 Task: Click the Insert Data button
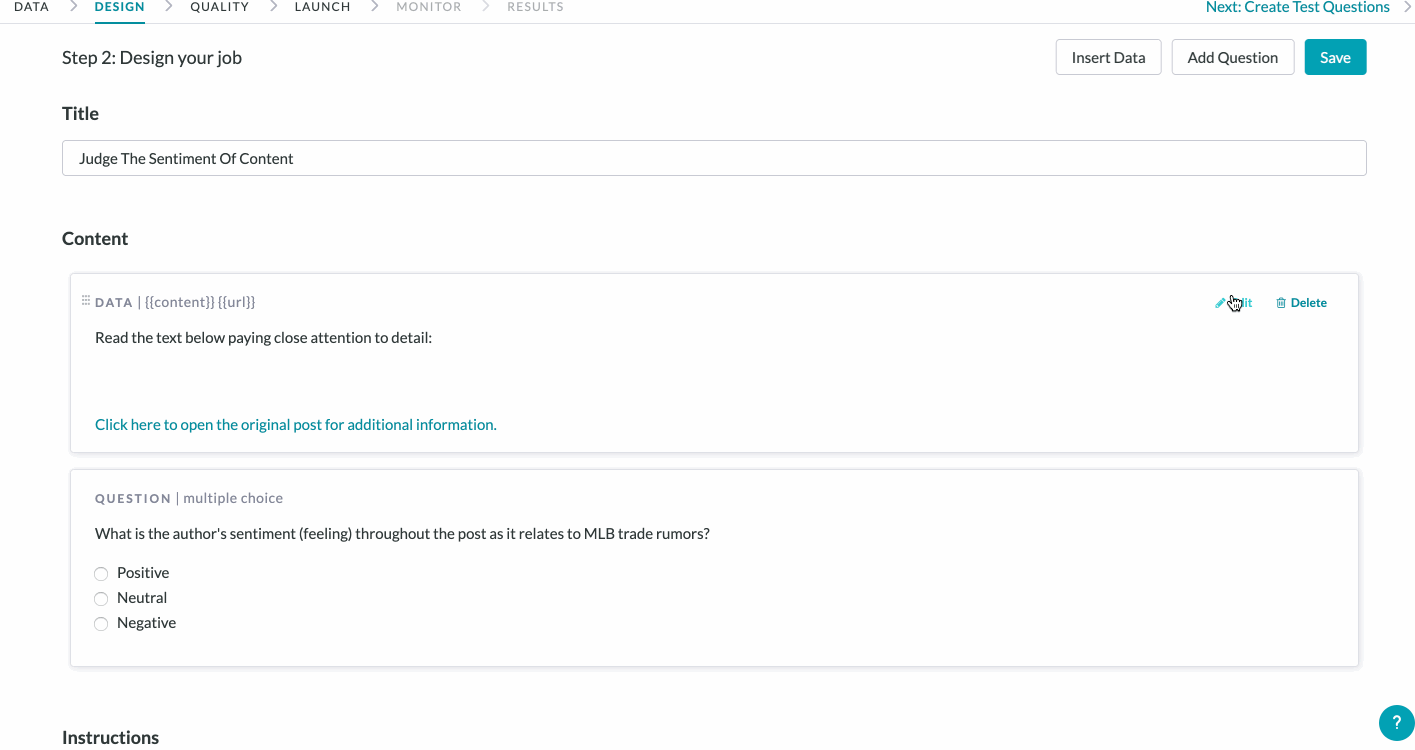[x=1108, y=57]
